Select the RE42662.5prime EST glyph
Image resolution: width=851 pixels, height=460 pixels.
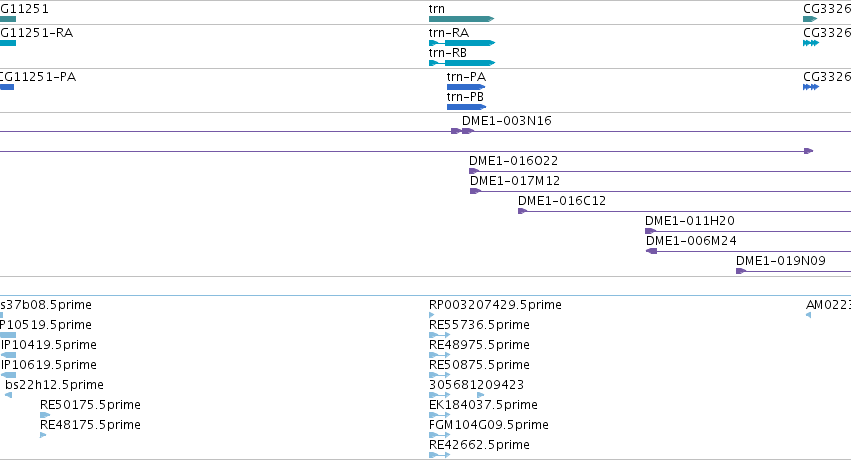[440, 455]
